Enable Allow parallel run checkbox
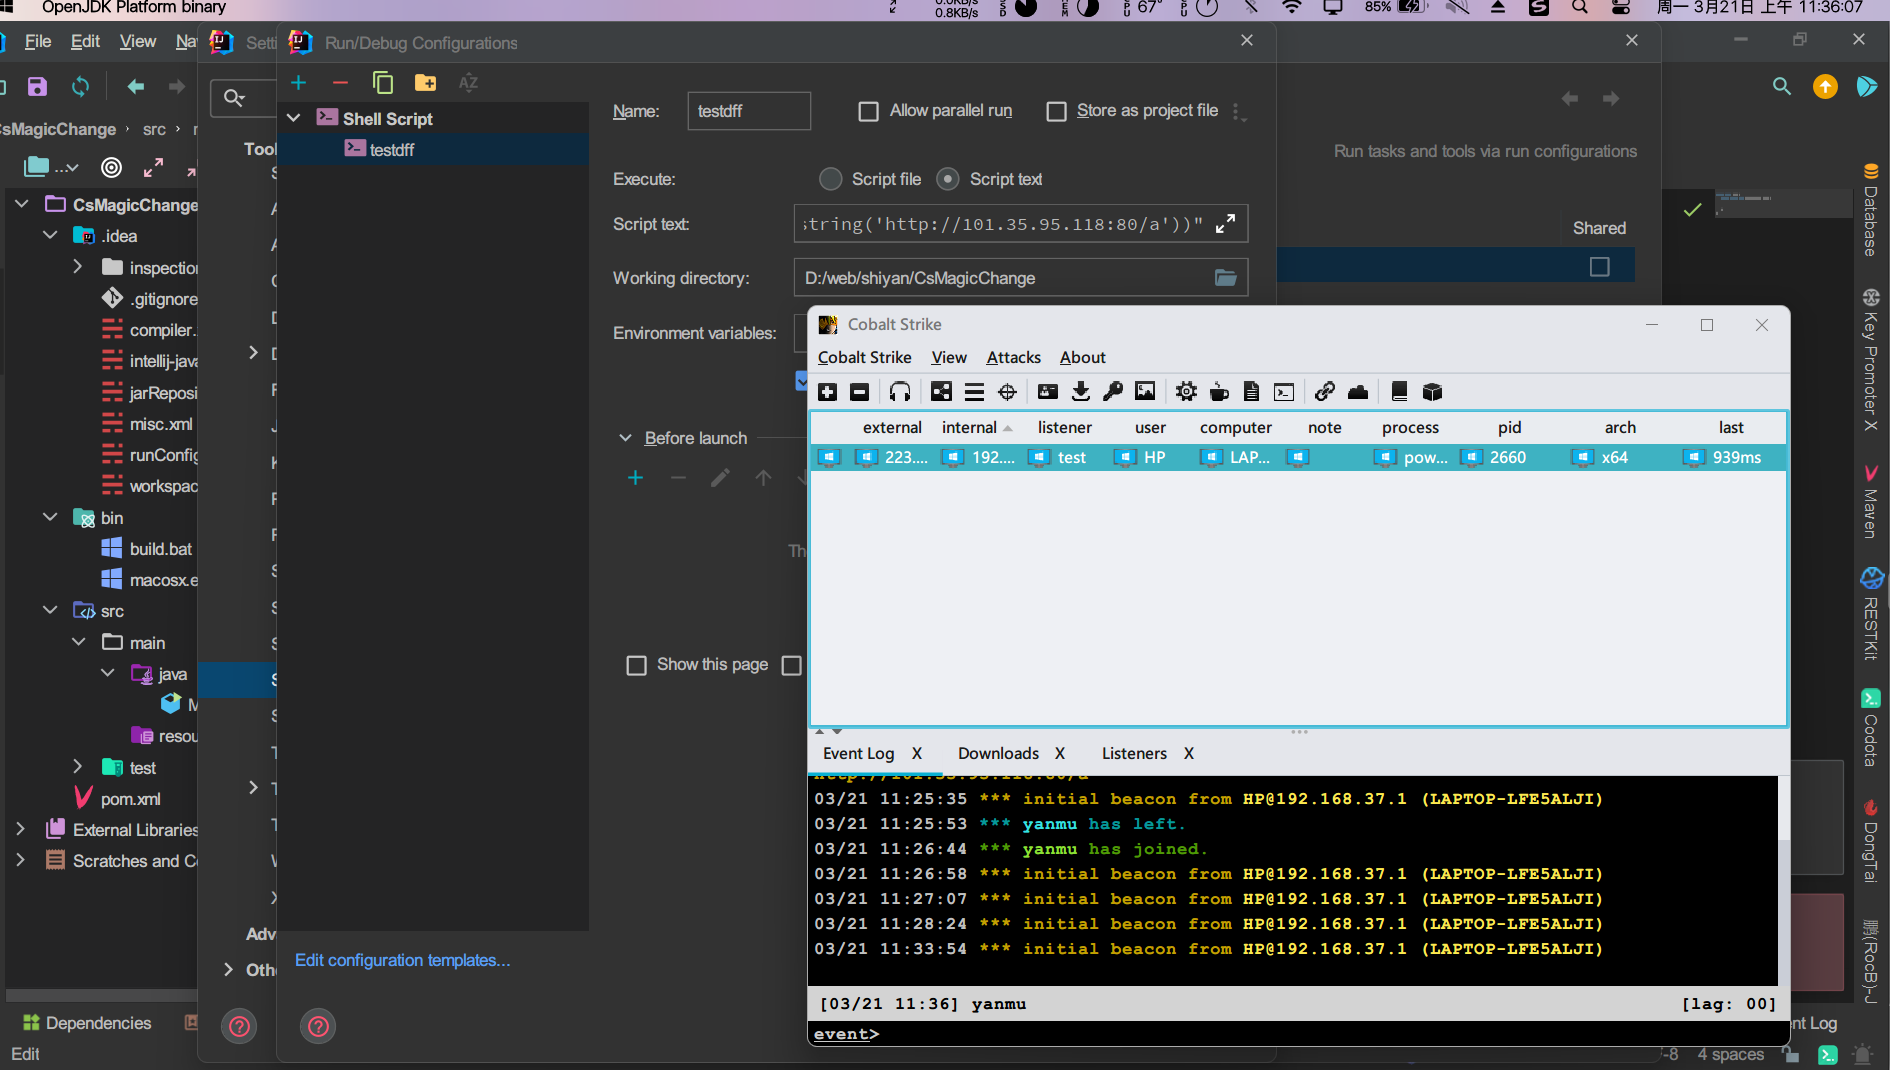1890x1070 pixels. point(868,111)
